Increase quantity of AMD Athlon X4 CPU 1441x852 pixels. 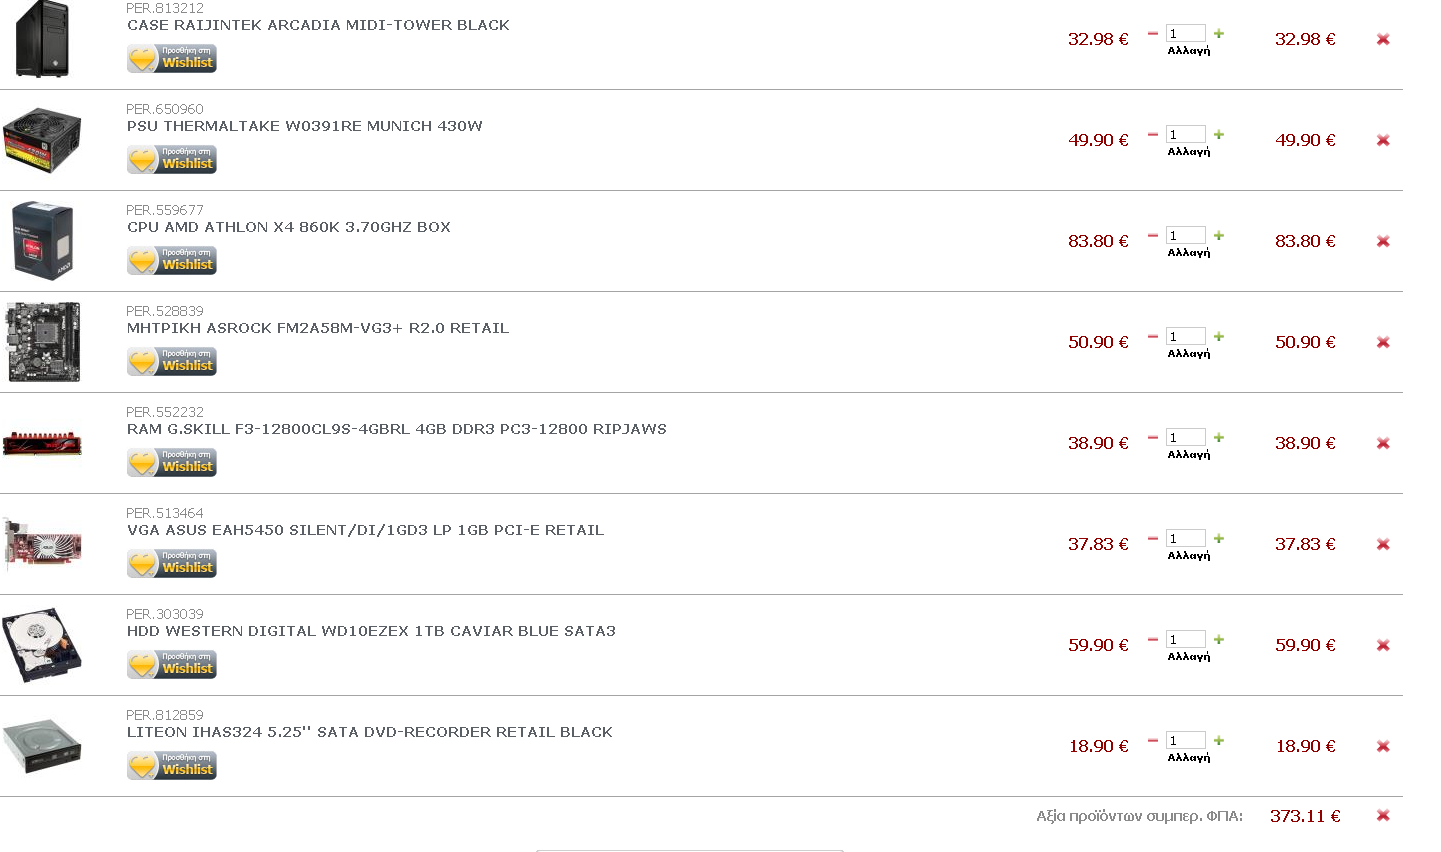(x=1219, y=236)
